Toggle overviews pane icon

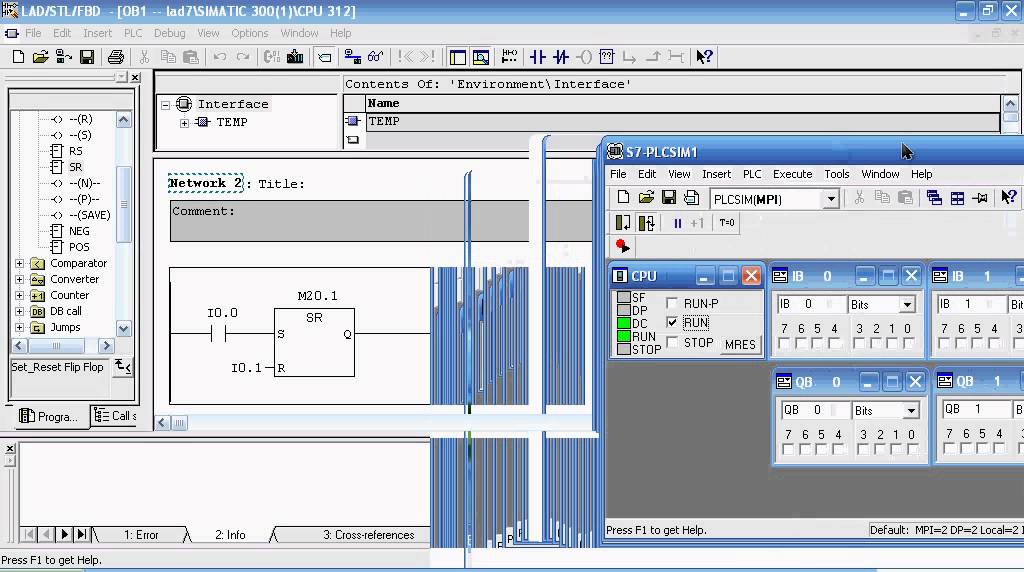(458, 57)
